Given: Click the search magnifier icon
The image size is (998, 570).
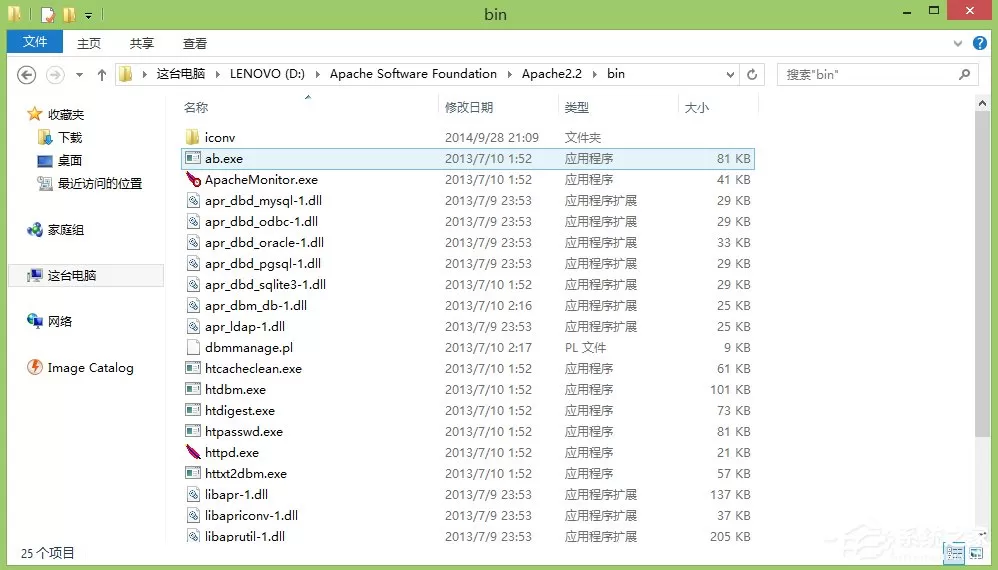Looking at the screenshot, I should [x=965, y=74].
